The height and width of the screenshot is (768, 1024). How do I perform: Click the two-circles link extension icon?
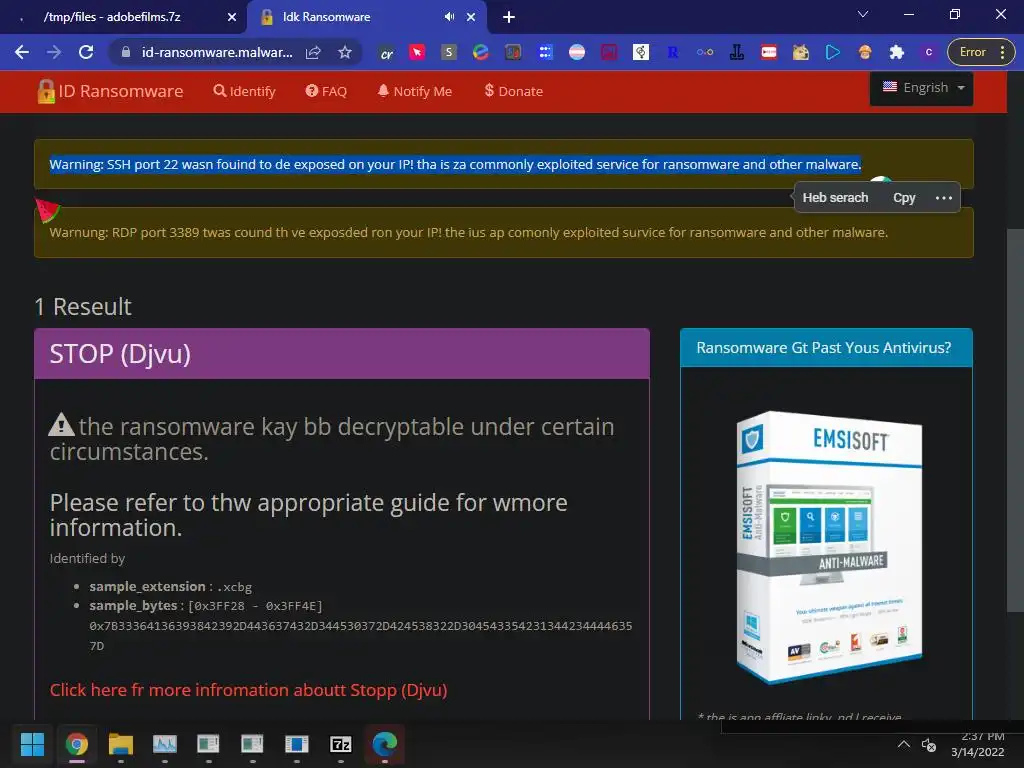tap(705, 52)
